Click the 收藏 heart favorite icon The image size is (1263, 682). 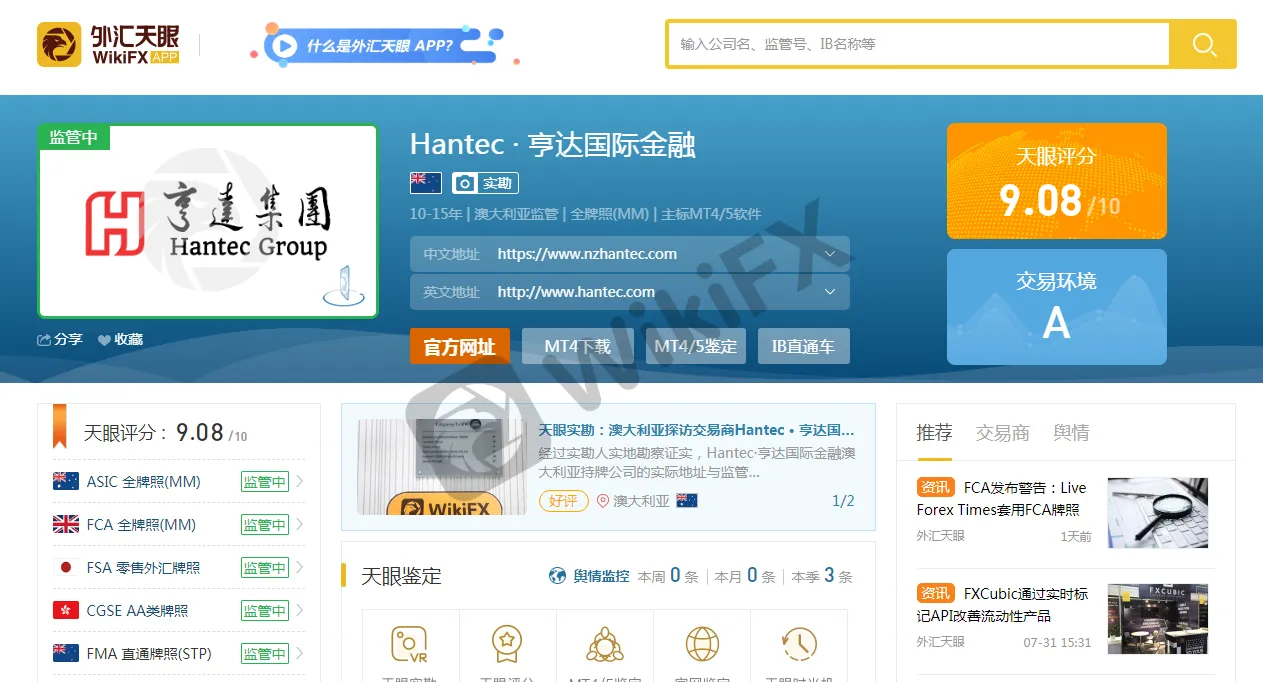[x=104, y=340]
